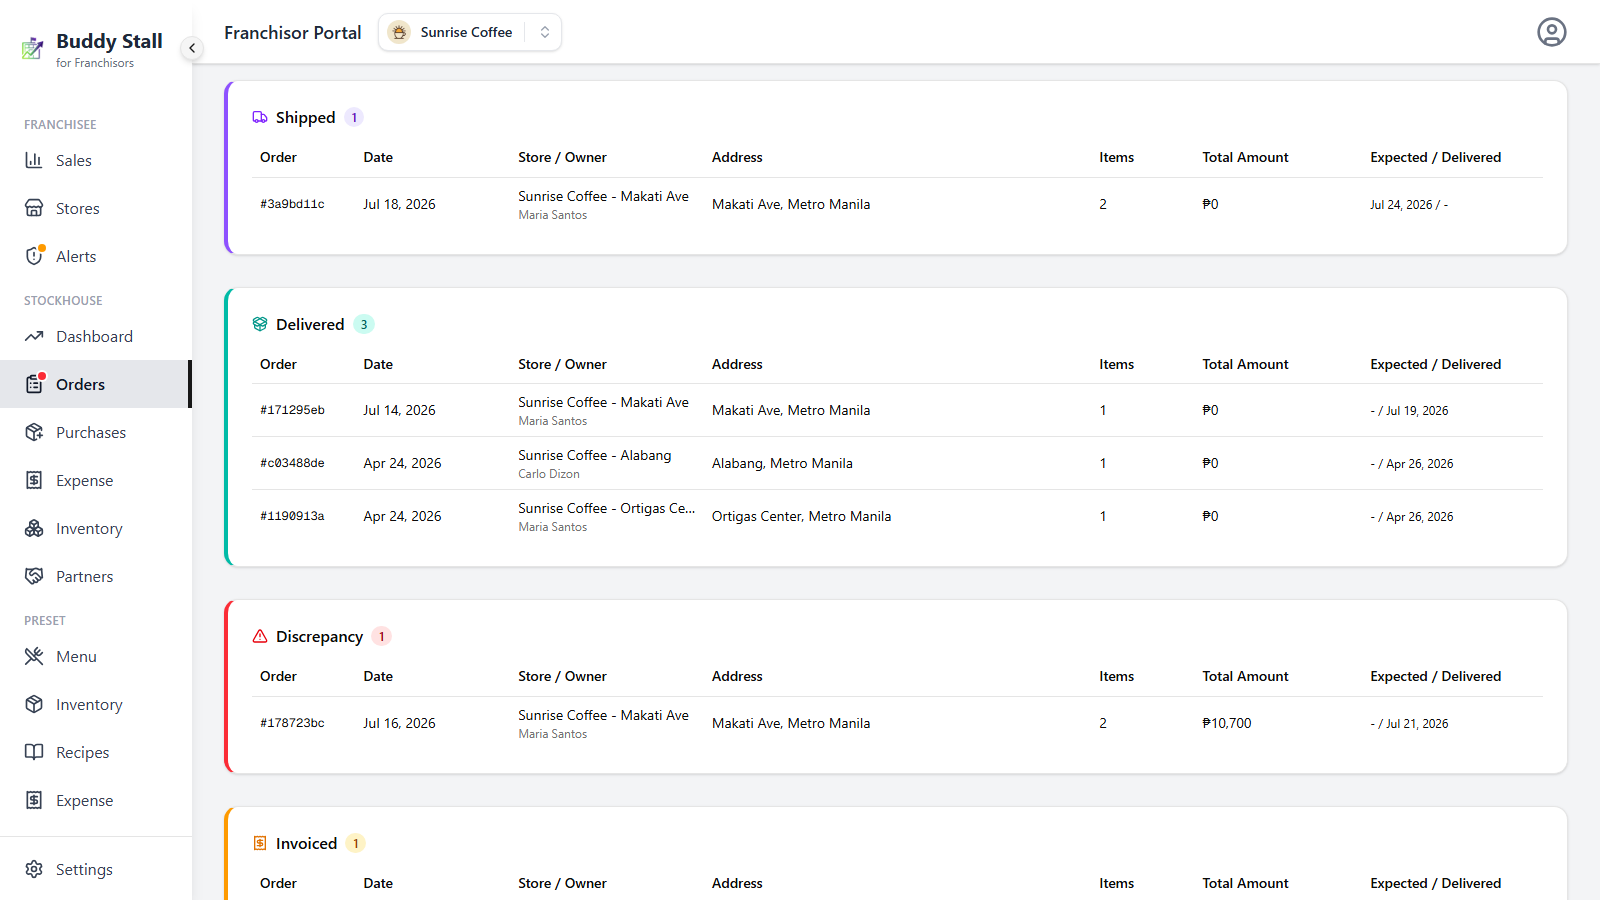
Task: Click the Orders clipboard icon
Action: (x=34, y=384)
